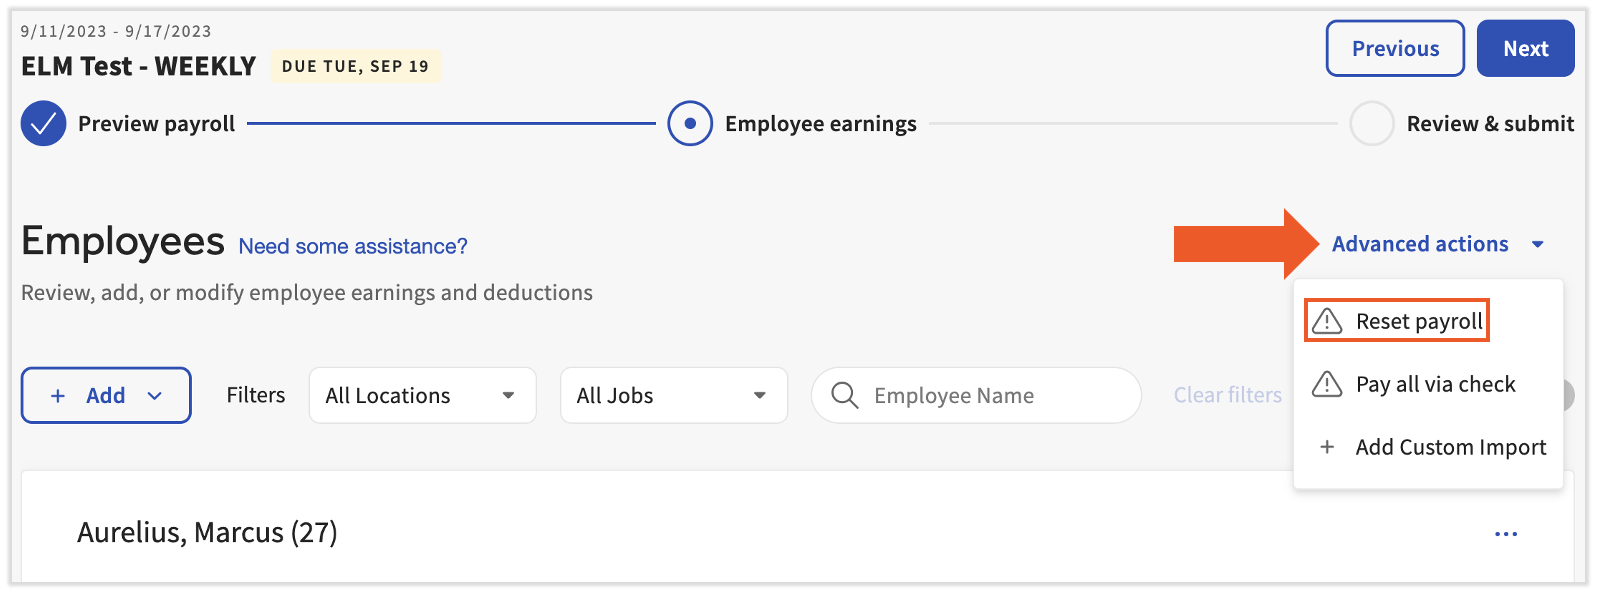Select Pay all via check option

pos(1435,384)
